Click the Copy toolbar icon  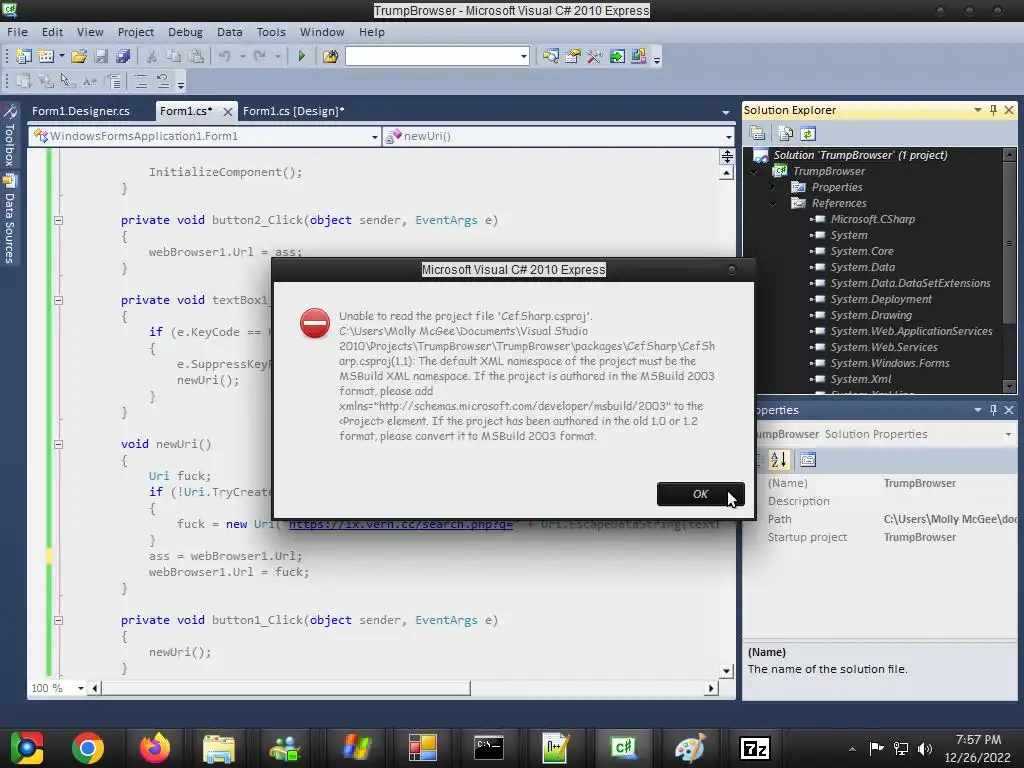(174, 56)
